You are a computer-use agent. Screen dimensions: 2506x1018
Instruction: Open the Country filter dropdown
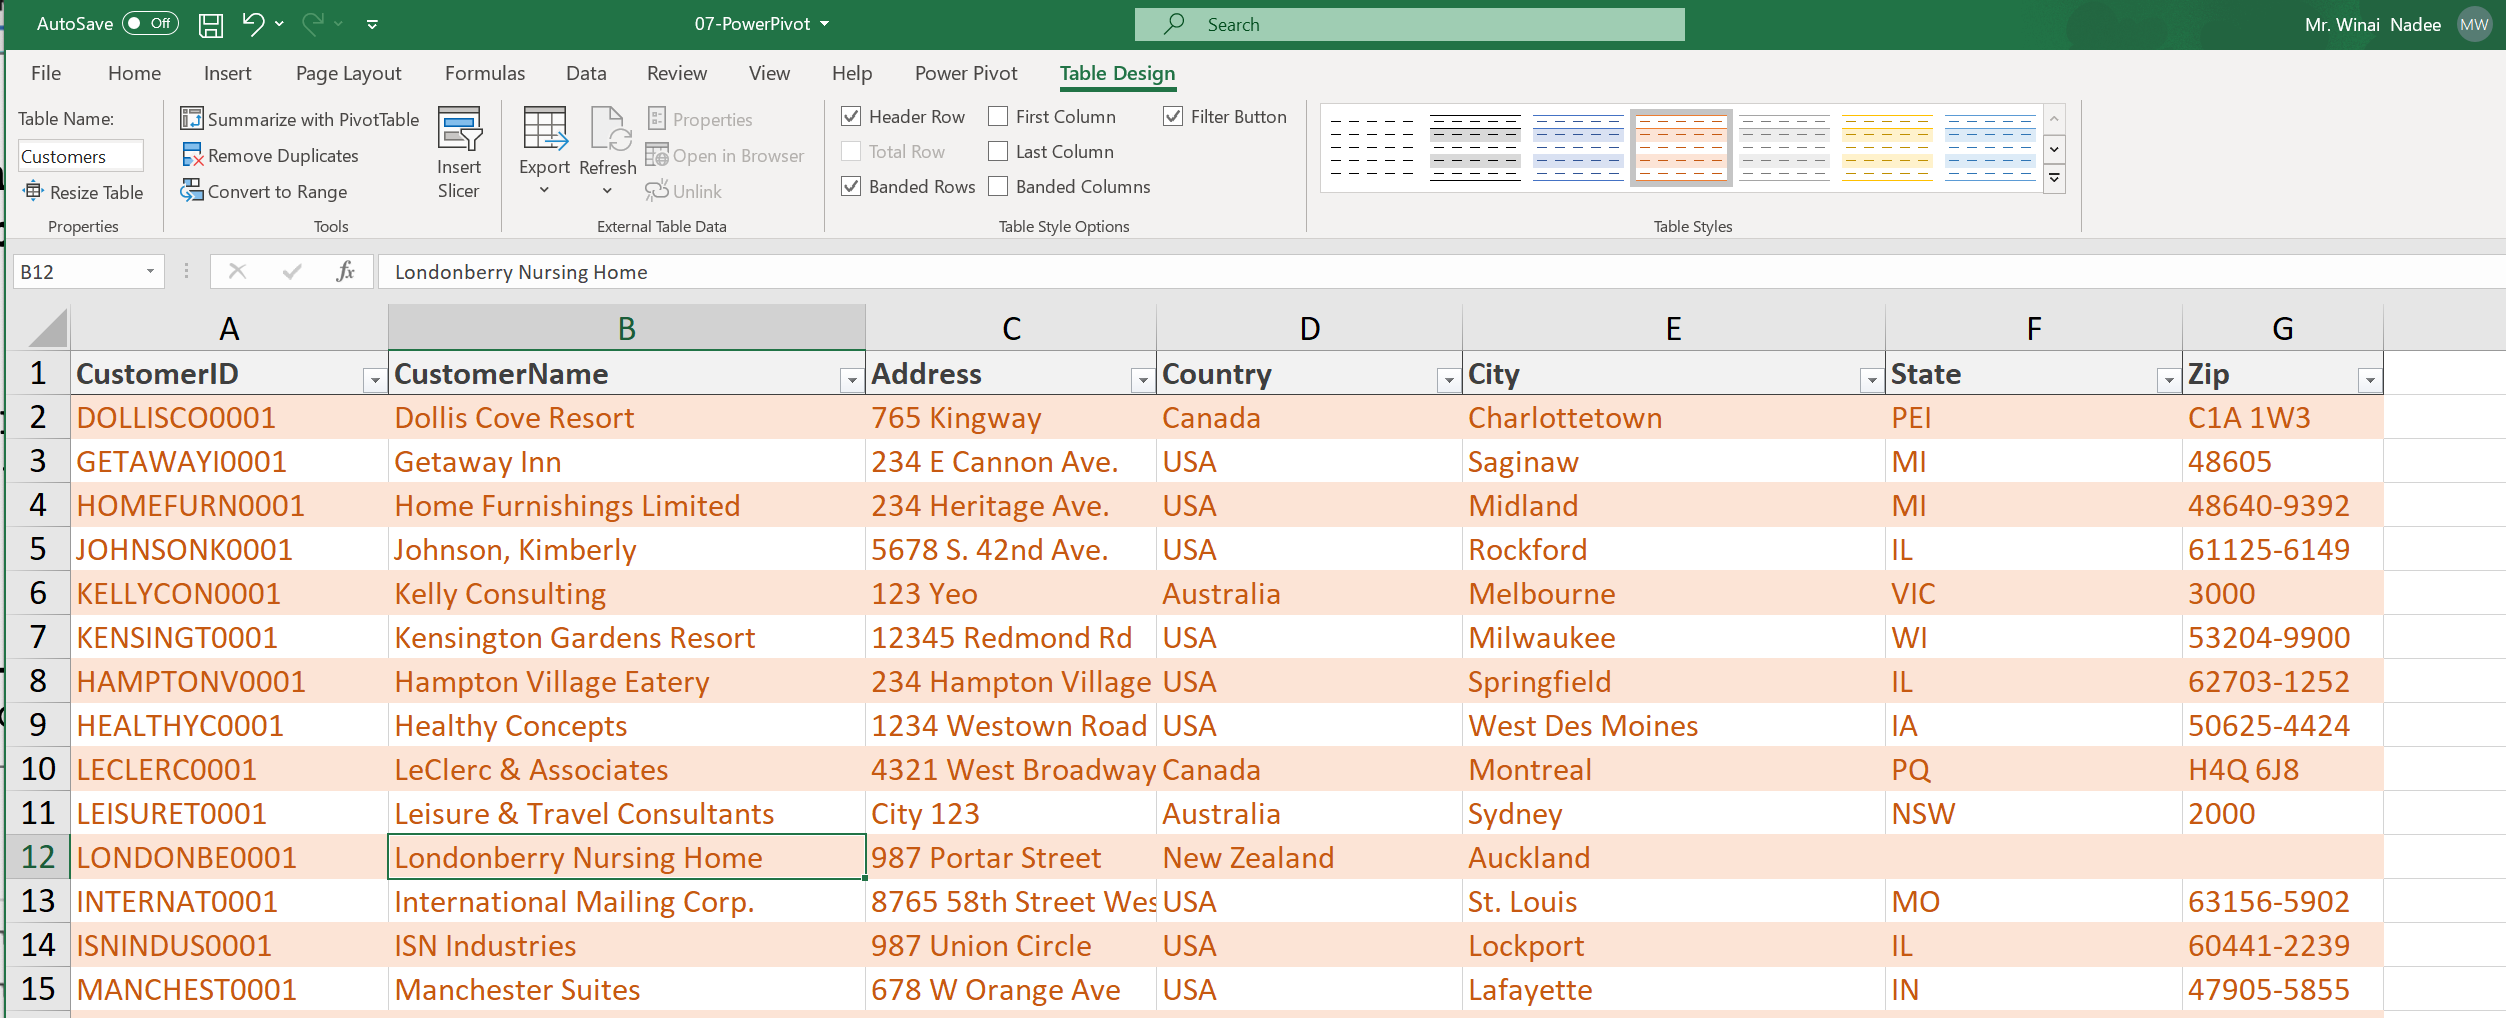[1448, 380]
